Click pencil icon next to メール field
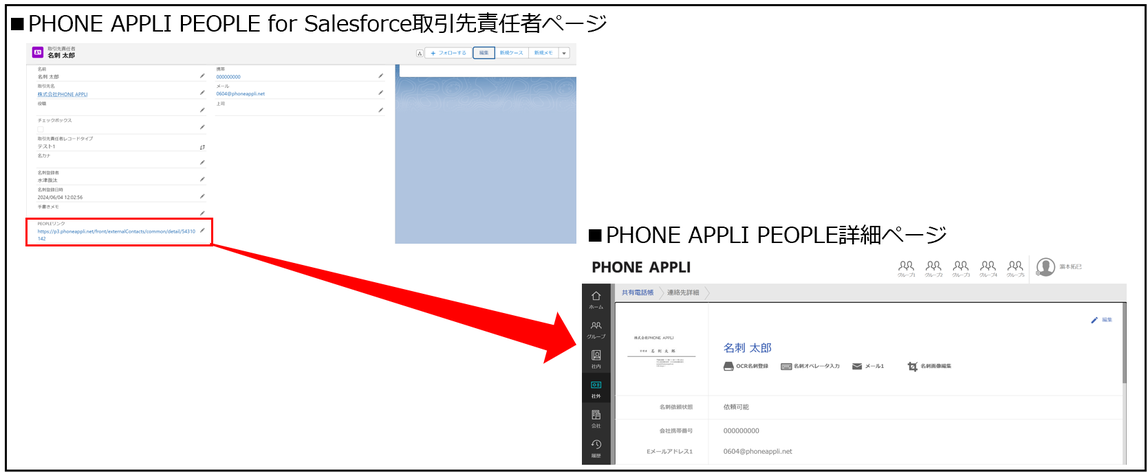This screenshot has width=1148, height=473. (381, 93)
